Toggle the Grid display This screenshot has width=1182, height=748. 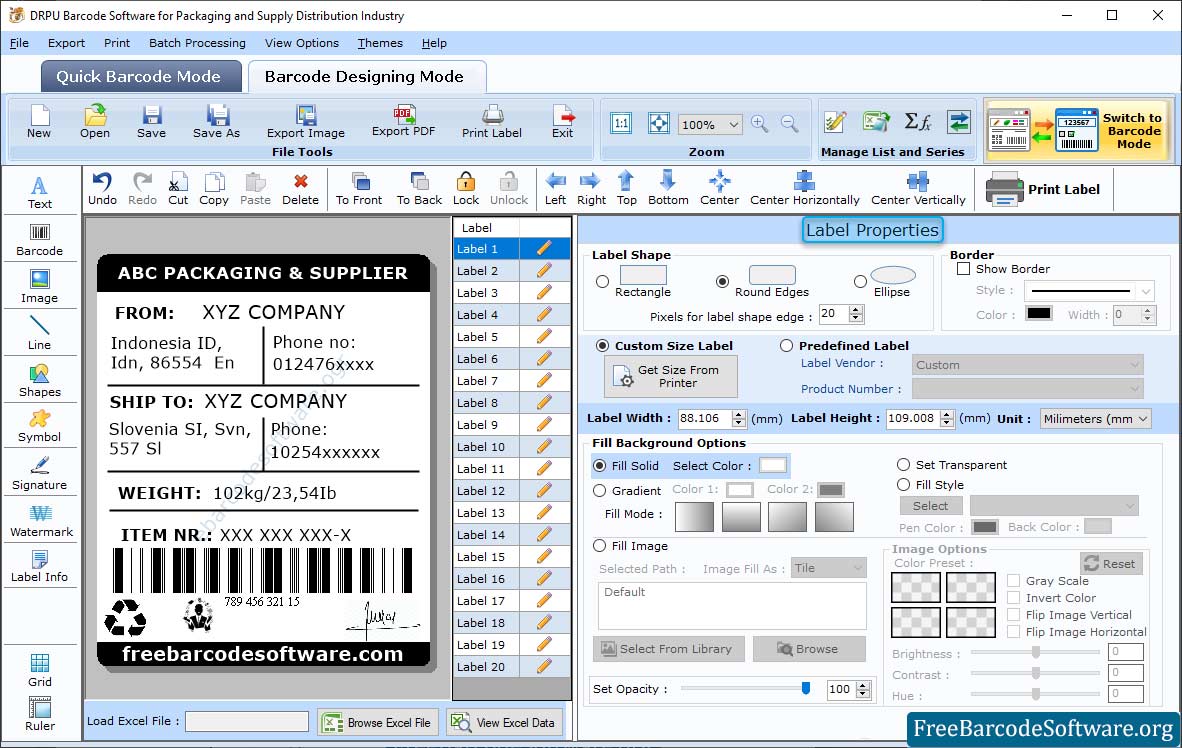39,670
